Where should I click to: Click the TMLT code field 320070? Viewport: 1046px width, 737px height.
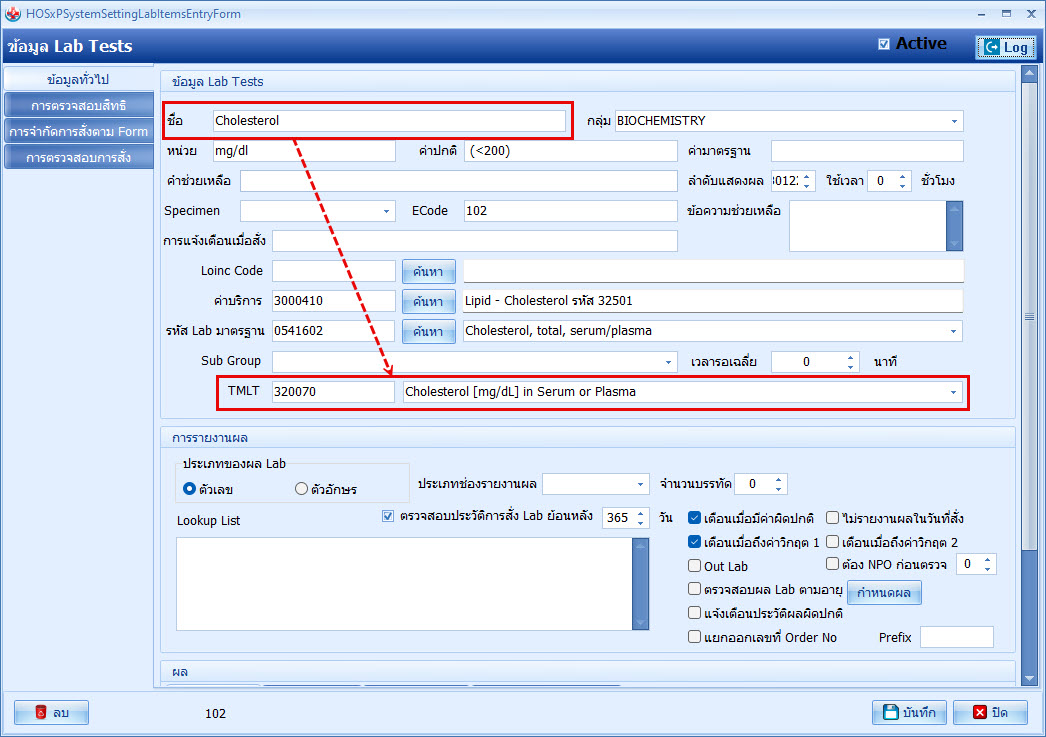click(334, 392)
